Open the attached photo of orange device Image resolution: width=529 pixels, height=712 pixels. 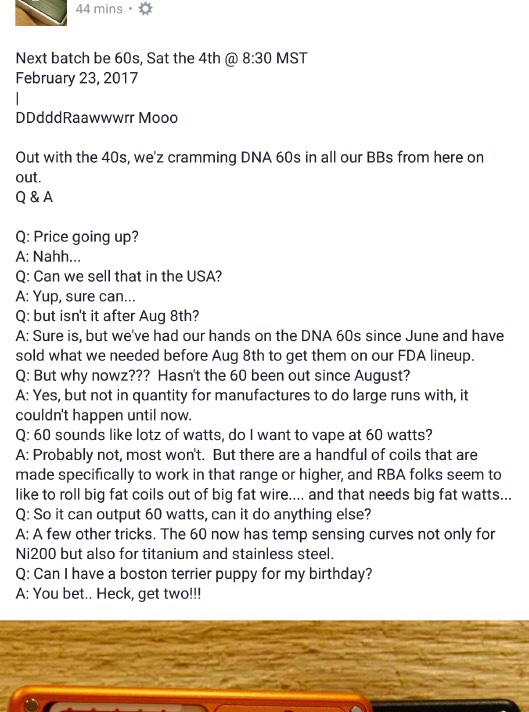pos(264,666)
